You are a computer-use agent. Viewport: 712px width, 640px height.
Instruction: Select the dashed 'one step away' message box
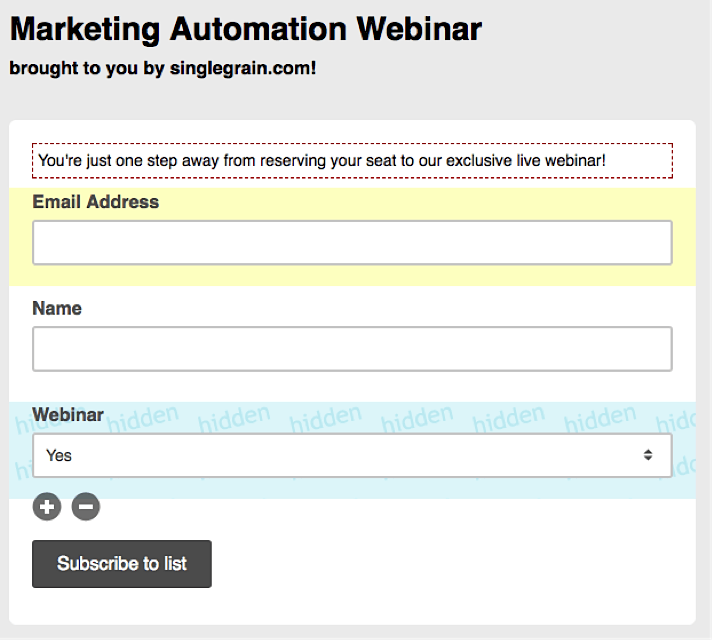tap(352, 161)
